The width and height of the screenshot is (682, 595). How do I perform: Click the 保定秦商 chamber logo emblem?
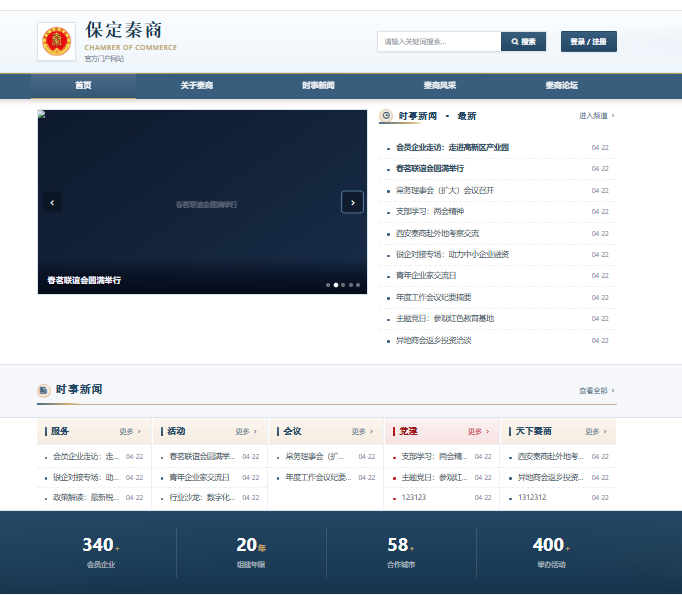click(x=57, y=41)
